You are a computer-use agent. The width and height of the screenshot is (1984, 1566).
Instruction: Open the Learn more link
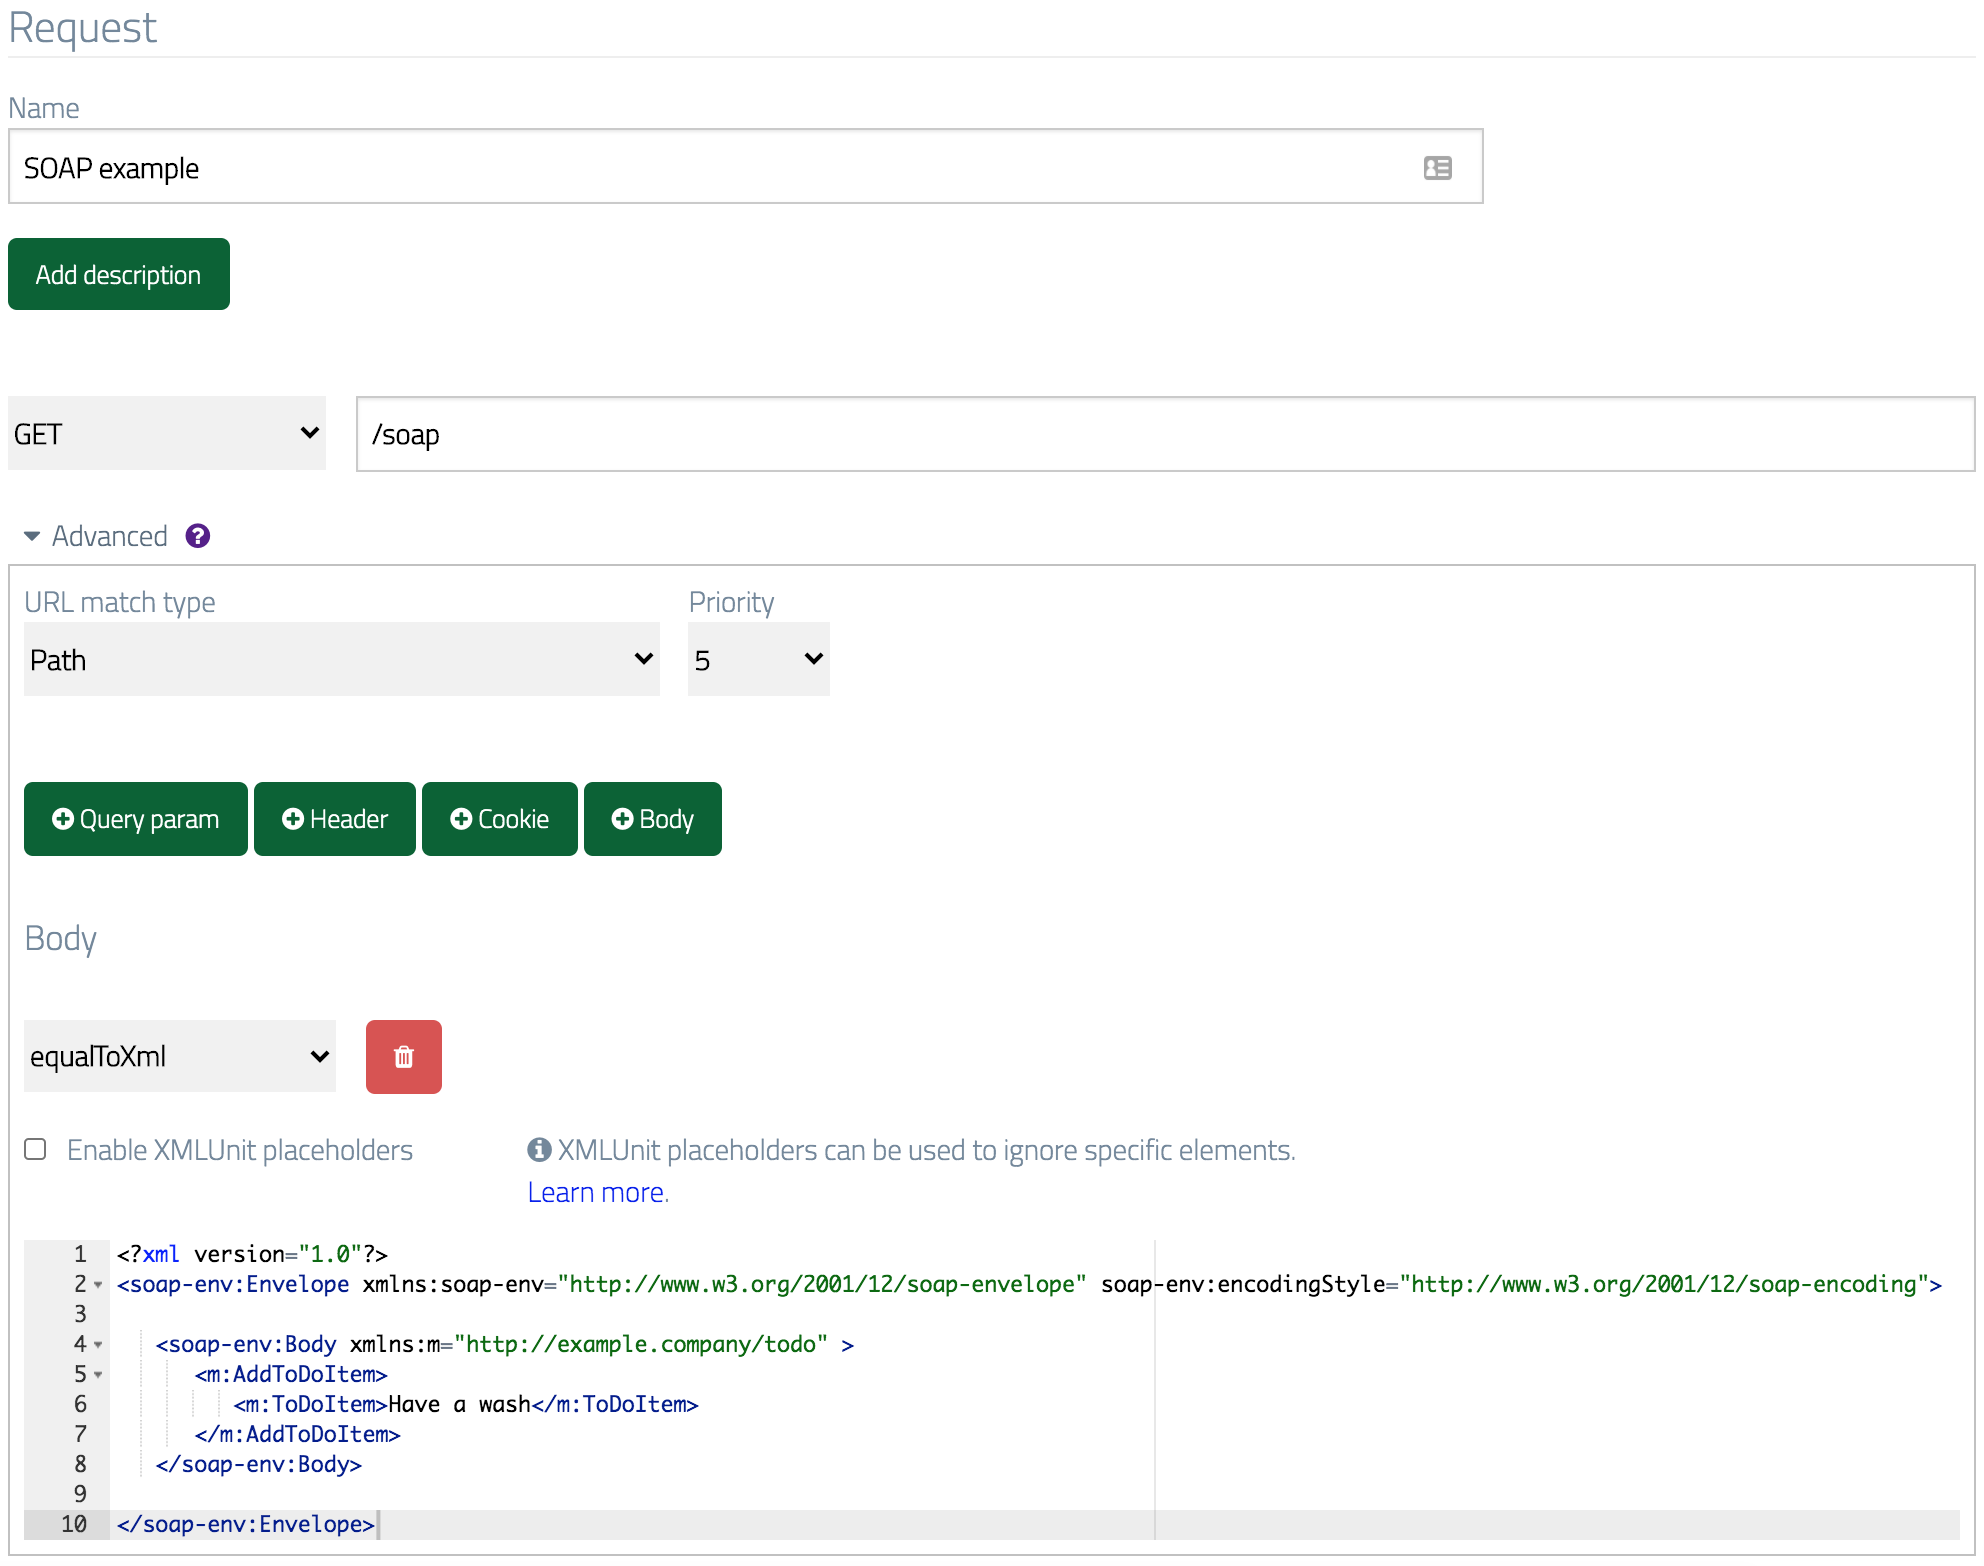(x=594, y=1191)
